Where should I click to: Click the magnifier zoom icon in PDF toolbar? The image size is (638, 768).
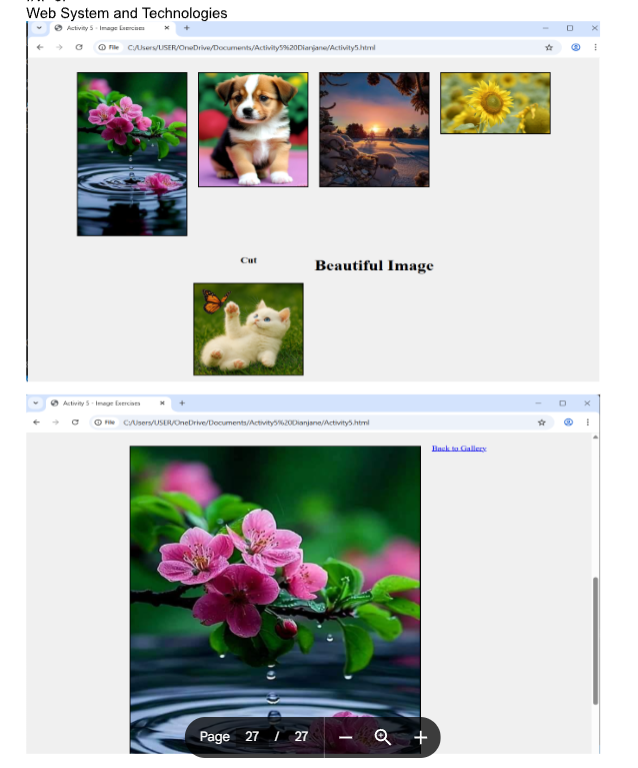[382, 737]
